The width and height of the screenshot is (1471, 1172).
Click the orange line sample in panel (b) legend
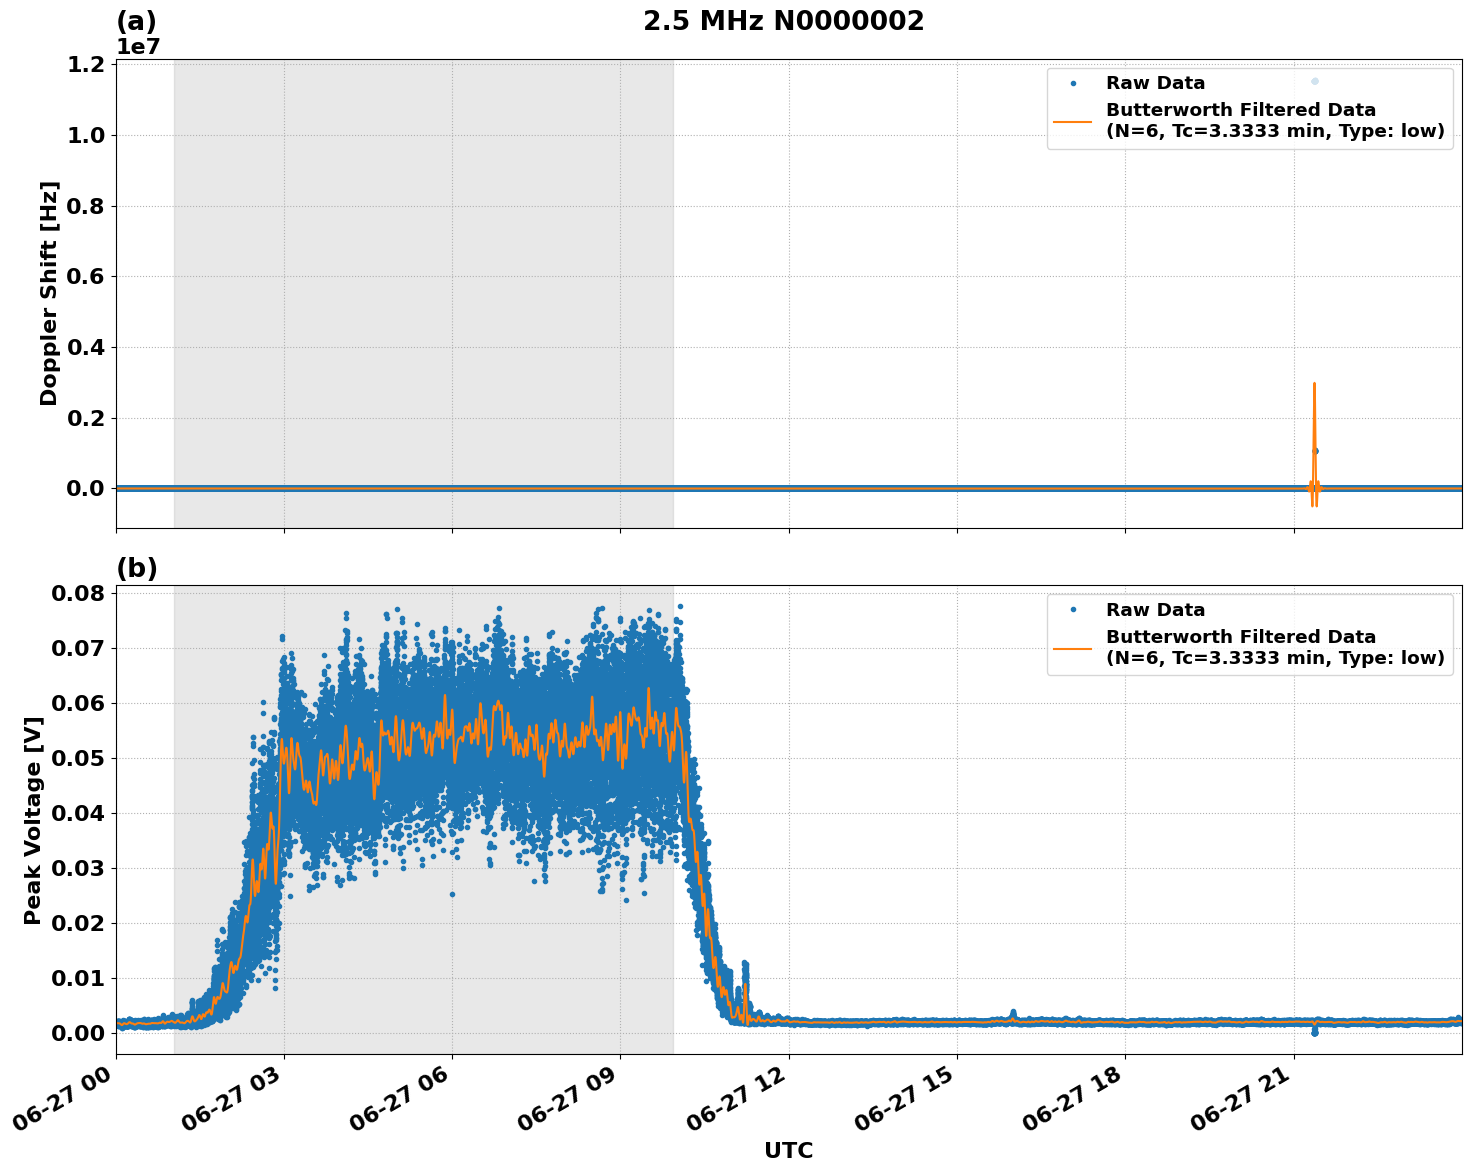pyautogui.click(x=1075, y=647)
